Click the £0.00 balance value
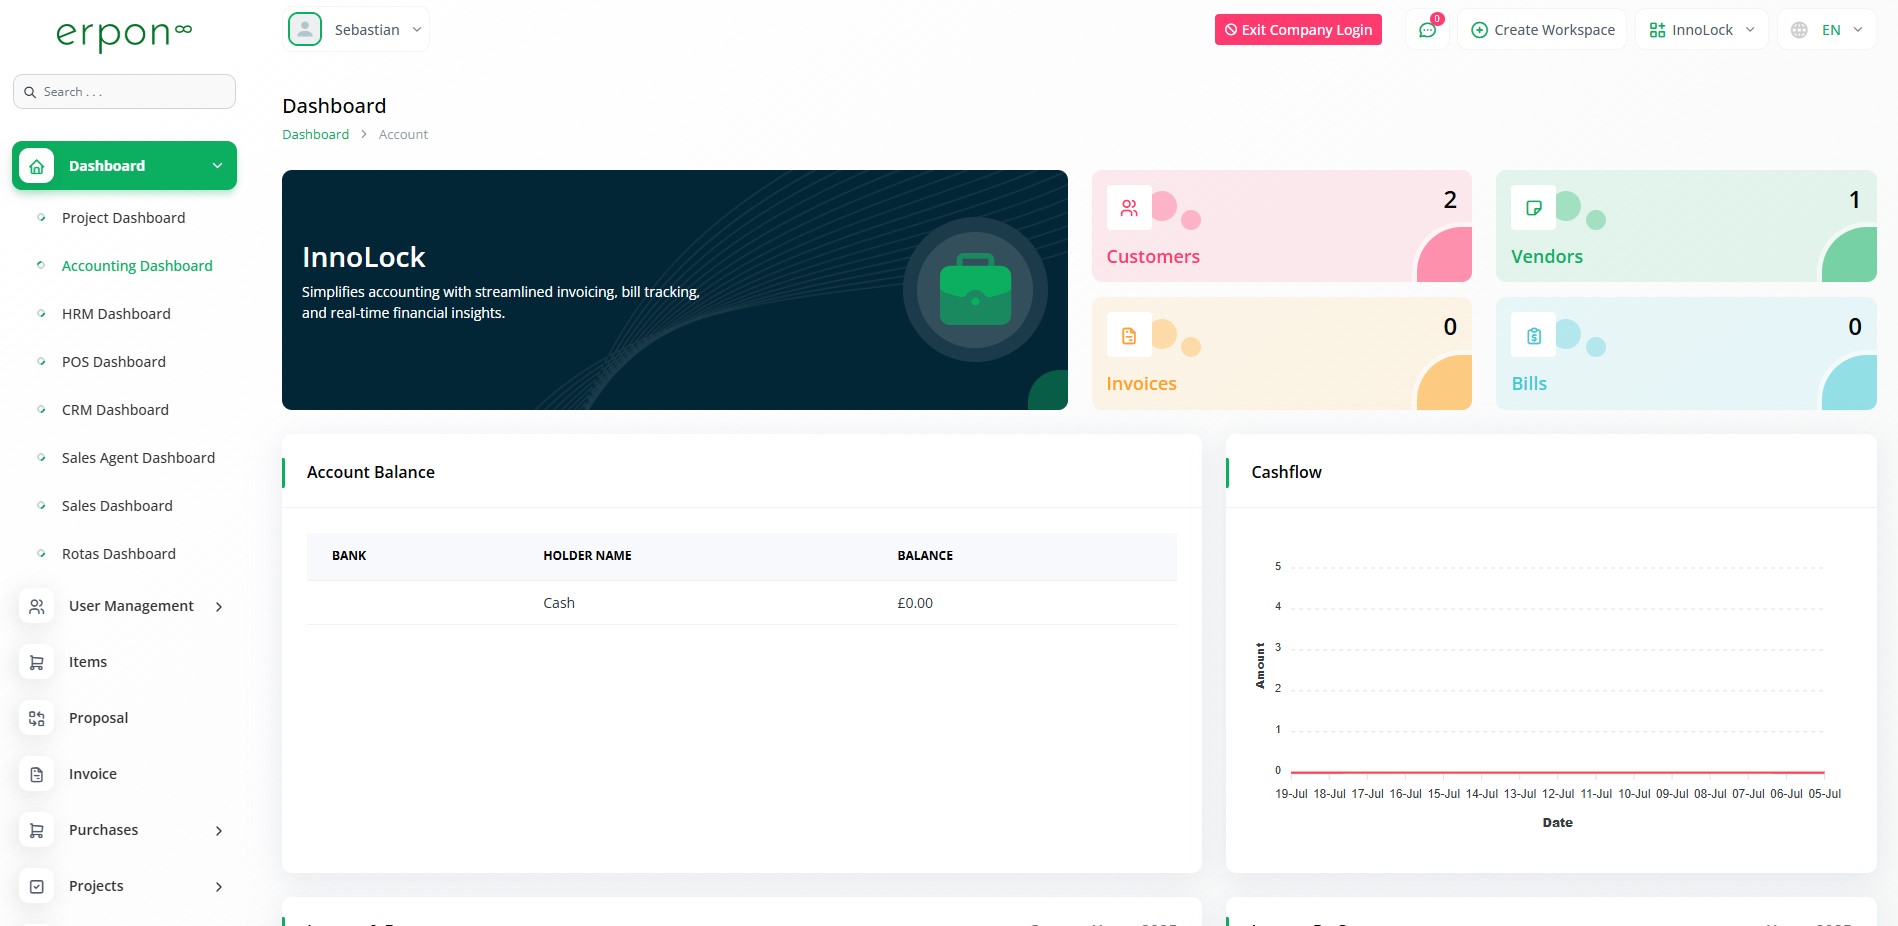 point(915,603)
